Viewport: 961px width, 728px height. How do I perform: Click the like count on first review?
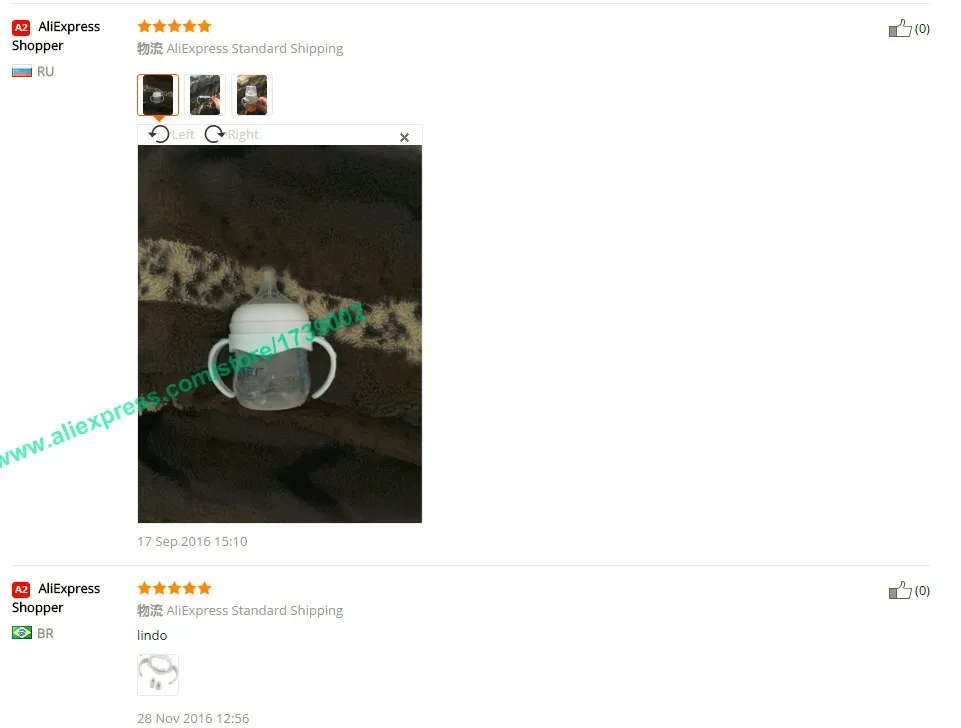922,29
